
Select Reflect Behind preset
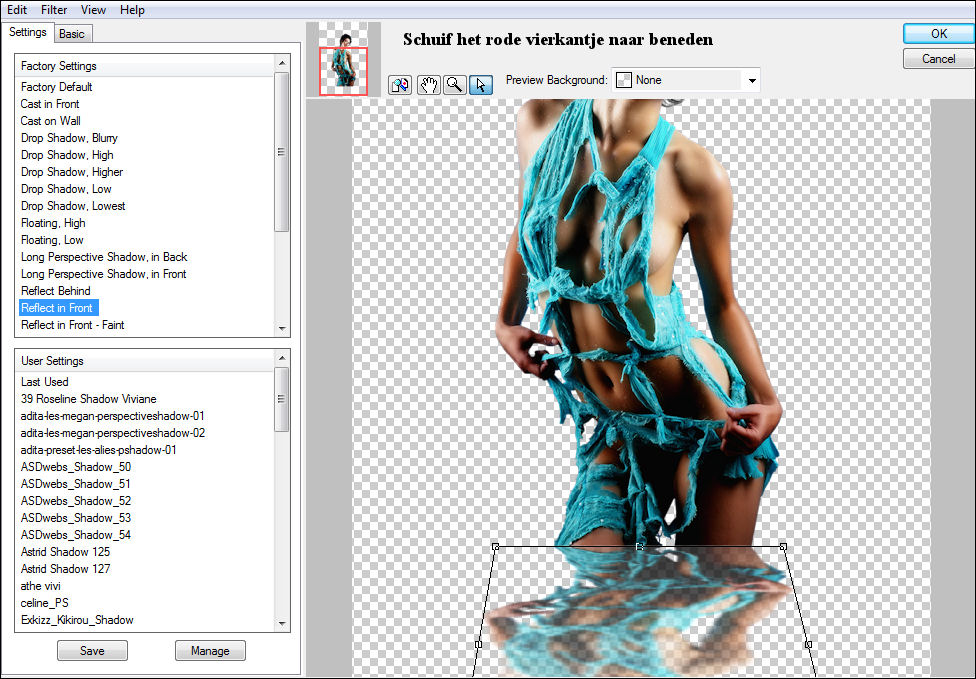pos(55,291)
